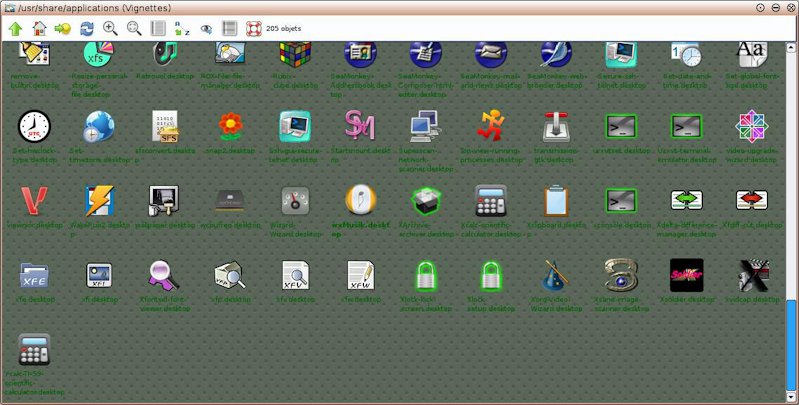Select the SeaMonkey Addressbook icon
Image resolution: width=799 pixels, height=405 pixels.
[x=360, y=55]
